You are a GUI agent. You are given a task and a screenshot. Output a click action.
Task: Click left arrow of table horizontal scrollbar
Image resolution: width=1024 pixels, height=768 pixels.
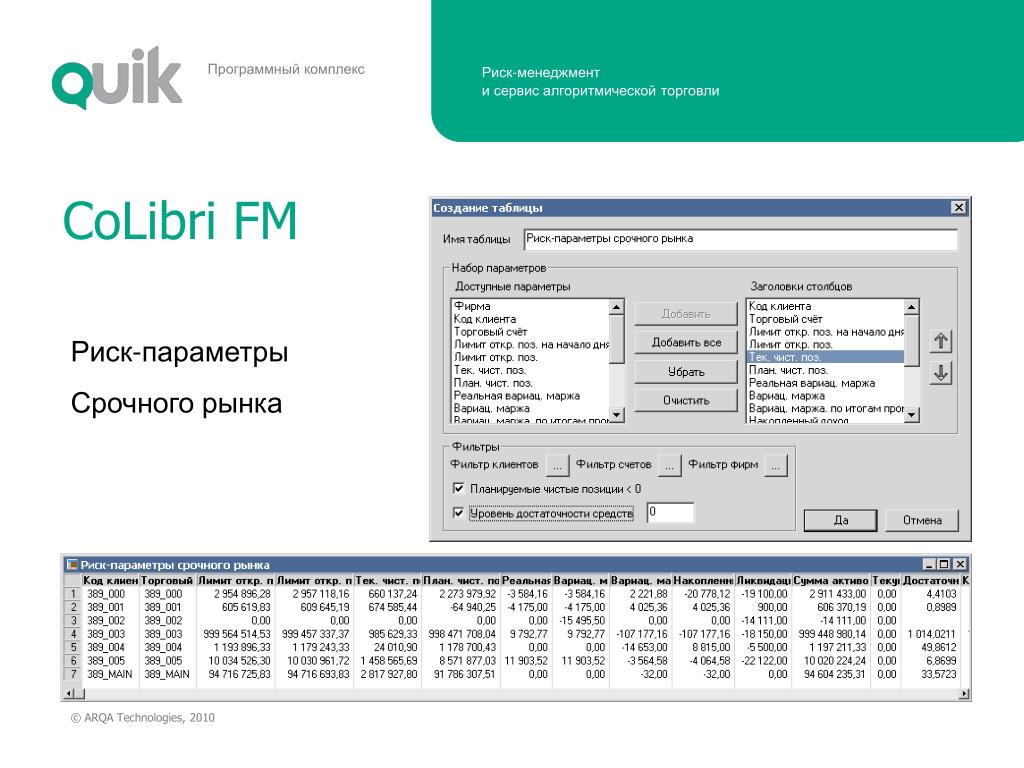(69, 694)
